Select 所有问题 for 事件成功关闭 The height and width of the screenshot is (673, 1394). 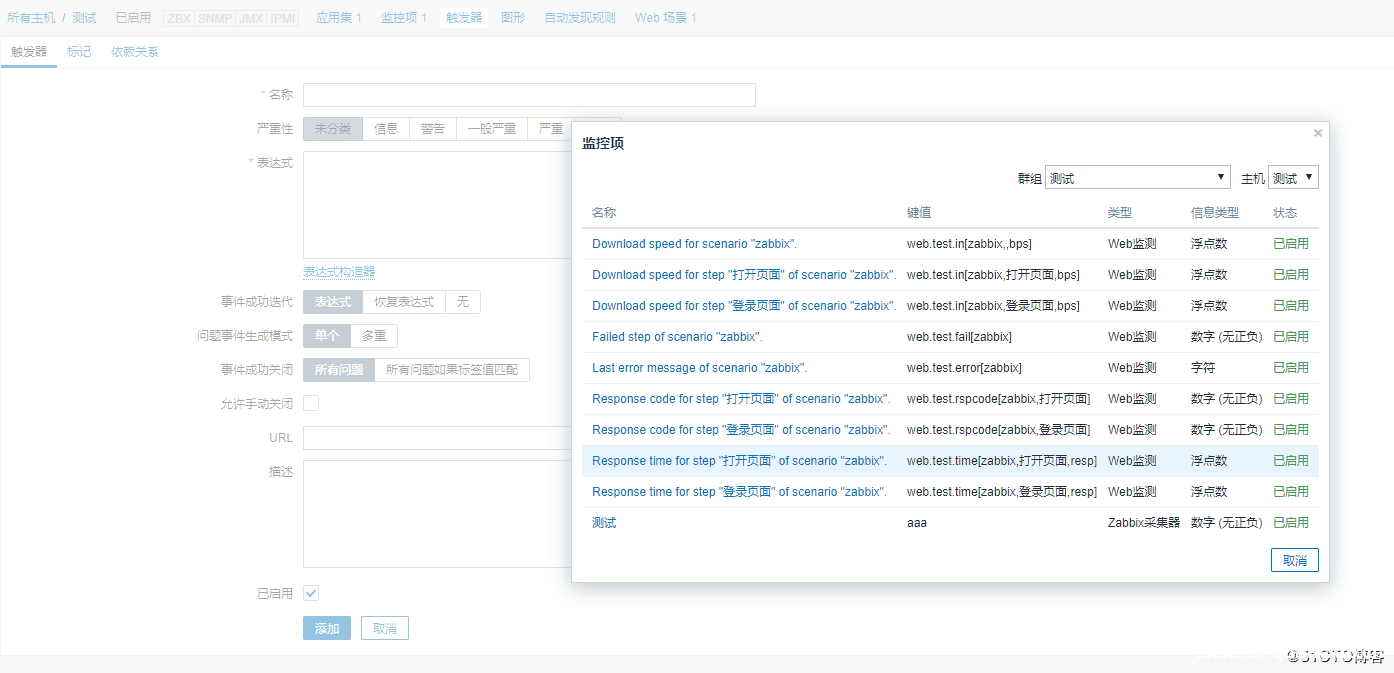[x=339, y=370]
